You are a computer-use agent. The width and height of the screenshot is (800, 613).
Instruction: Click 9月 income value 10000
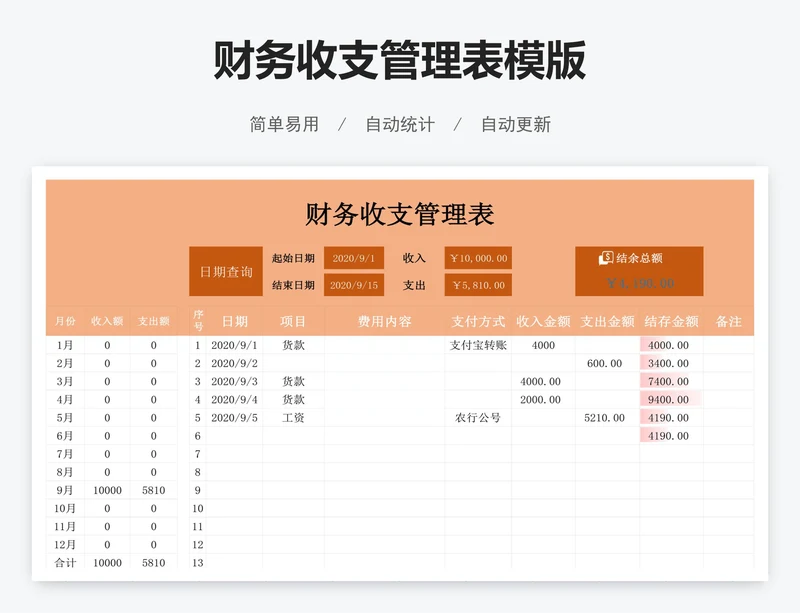[x=107, y=491]
